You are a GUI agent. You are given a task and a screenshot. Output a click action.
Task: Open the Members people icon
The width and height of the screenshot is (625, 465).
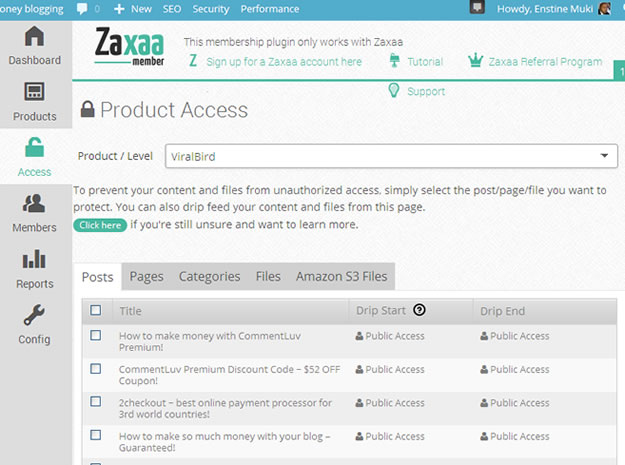point(34,203)
